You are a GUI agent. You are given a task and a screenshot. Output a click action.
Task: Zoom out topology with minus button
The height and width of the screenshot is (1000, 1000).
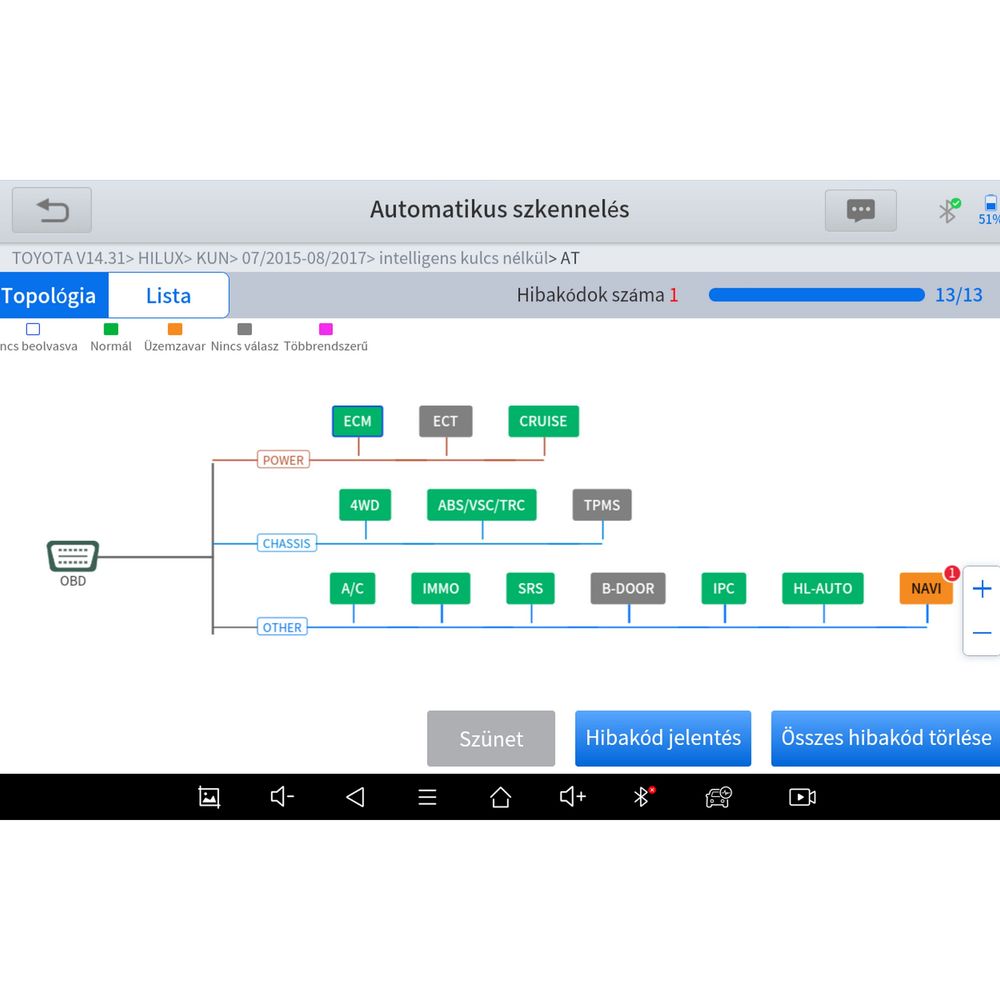tap(982, 633)
